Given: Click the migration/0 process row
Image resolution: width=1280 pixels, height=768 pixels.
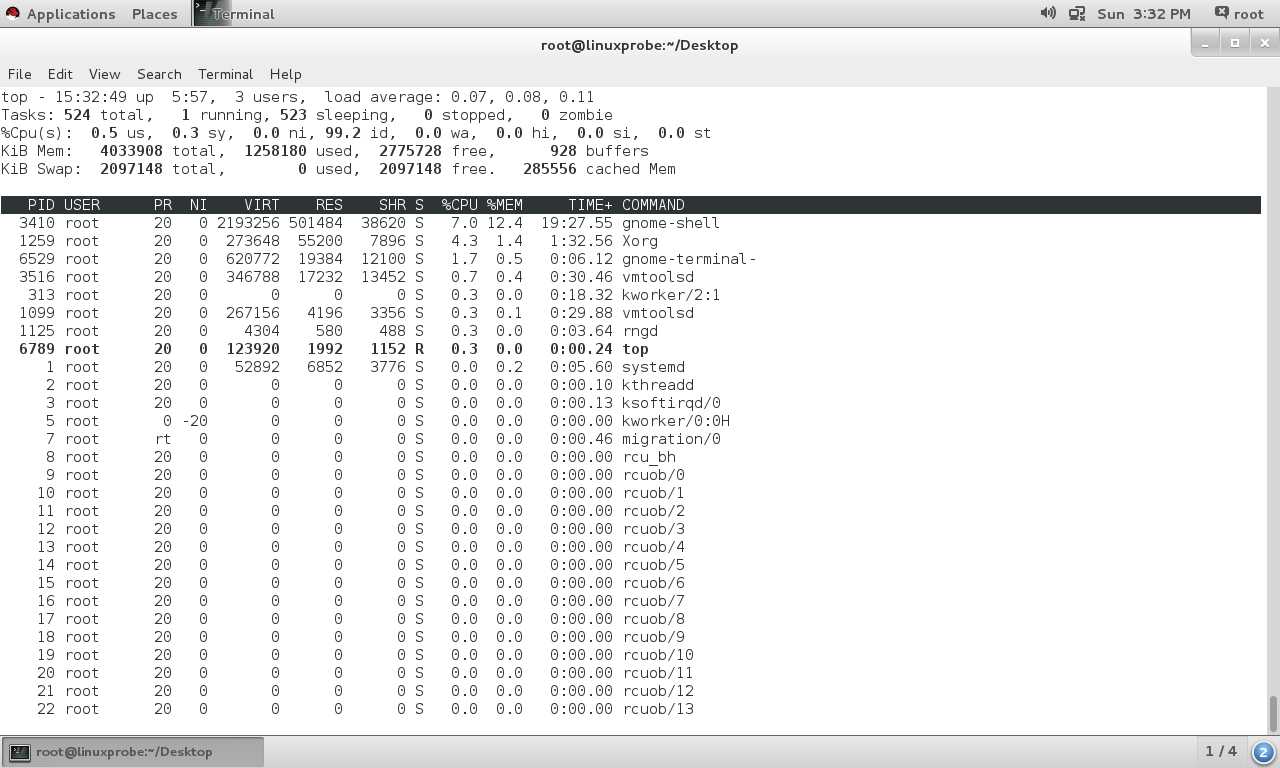Looking at the screenshot, I should tap(630, 439).
